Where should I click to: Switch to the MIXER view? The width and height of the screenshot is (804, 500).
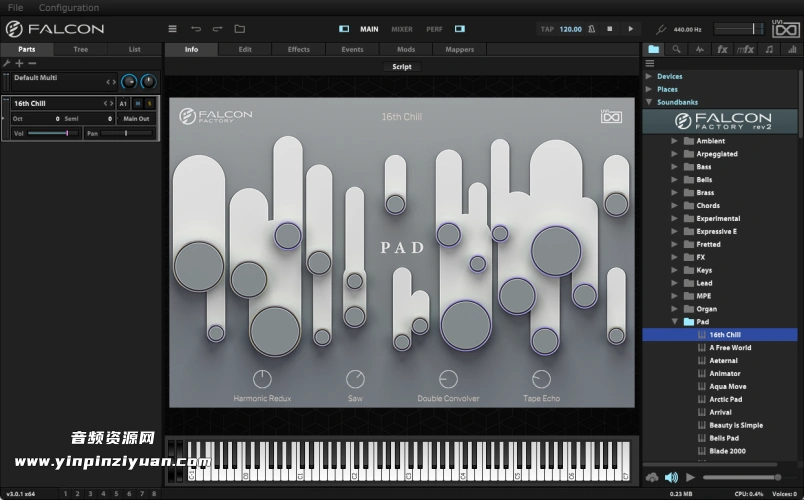402,29
